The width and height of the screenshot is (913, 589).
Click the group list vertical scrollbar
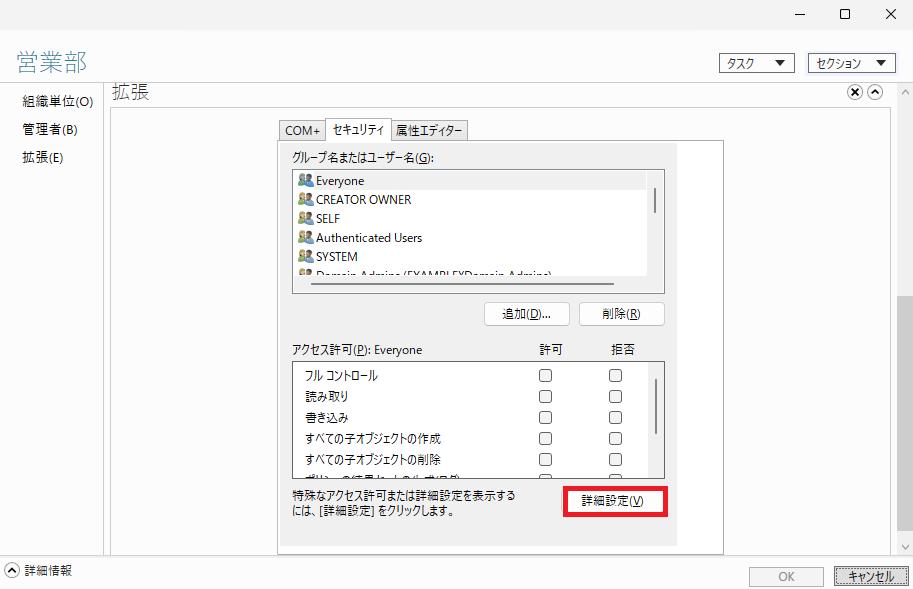[655, 200]
